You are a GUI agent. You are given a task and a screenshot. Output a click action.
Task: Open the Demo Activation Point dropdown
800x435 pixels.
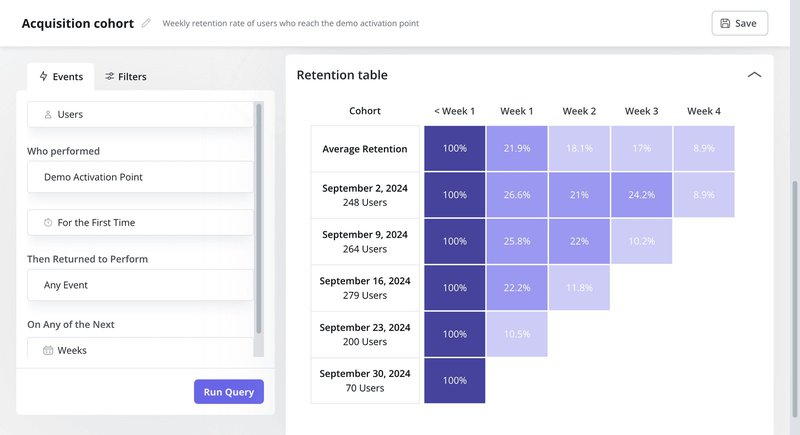coord(140,177)
